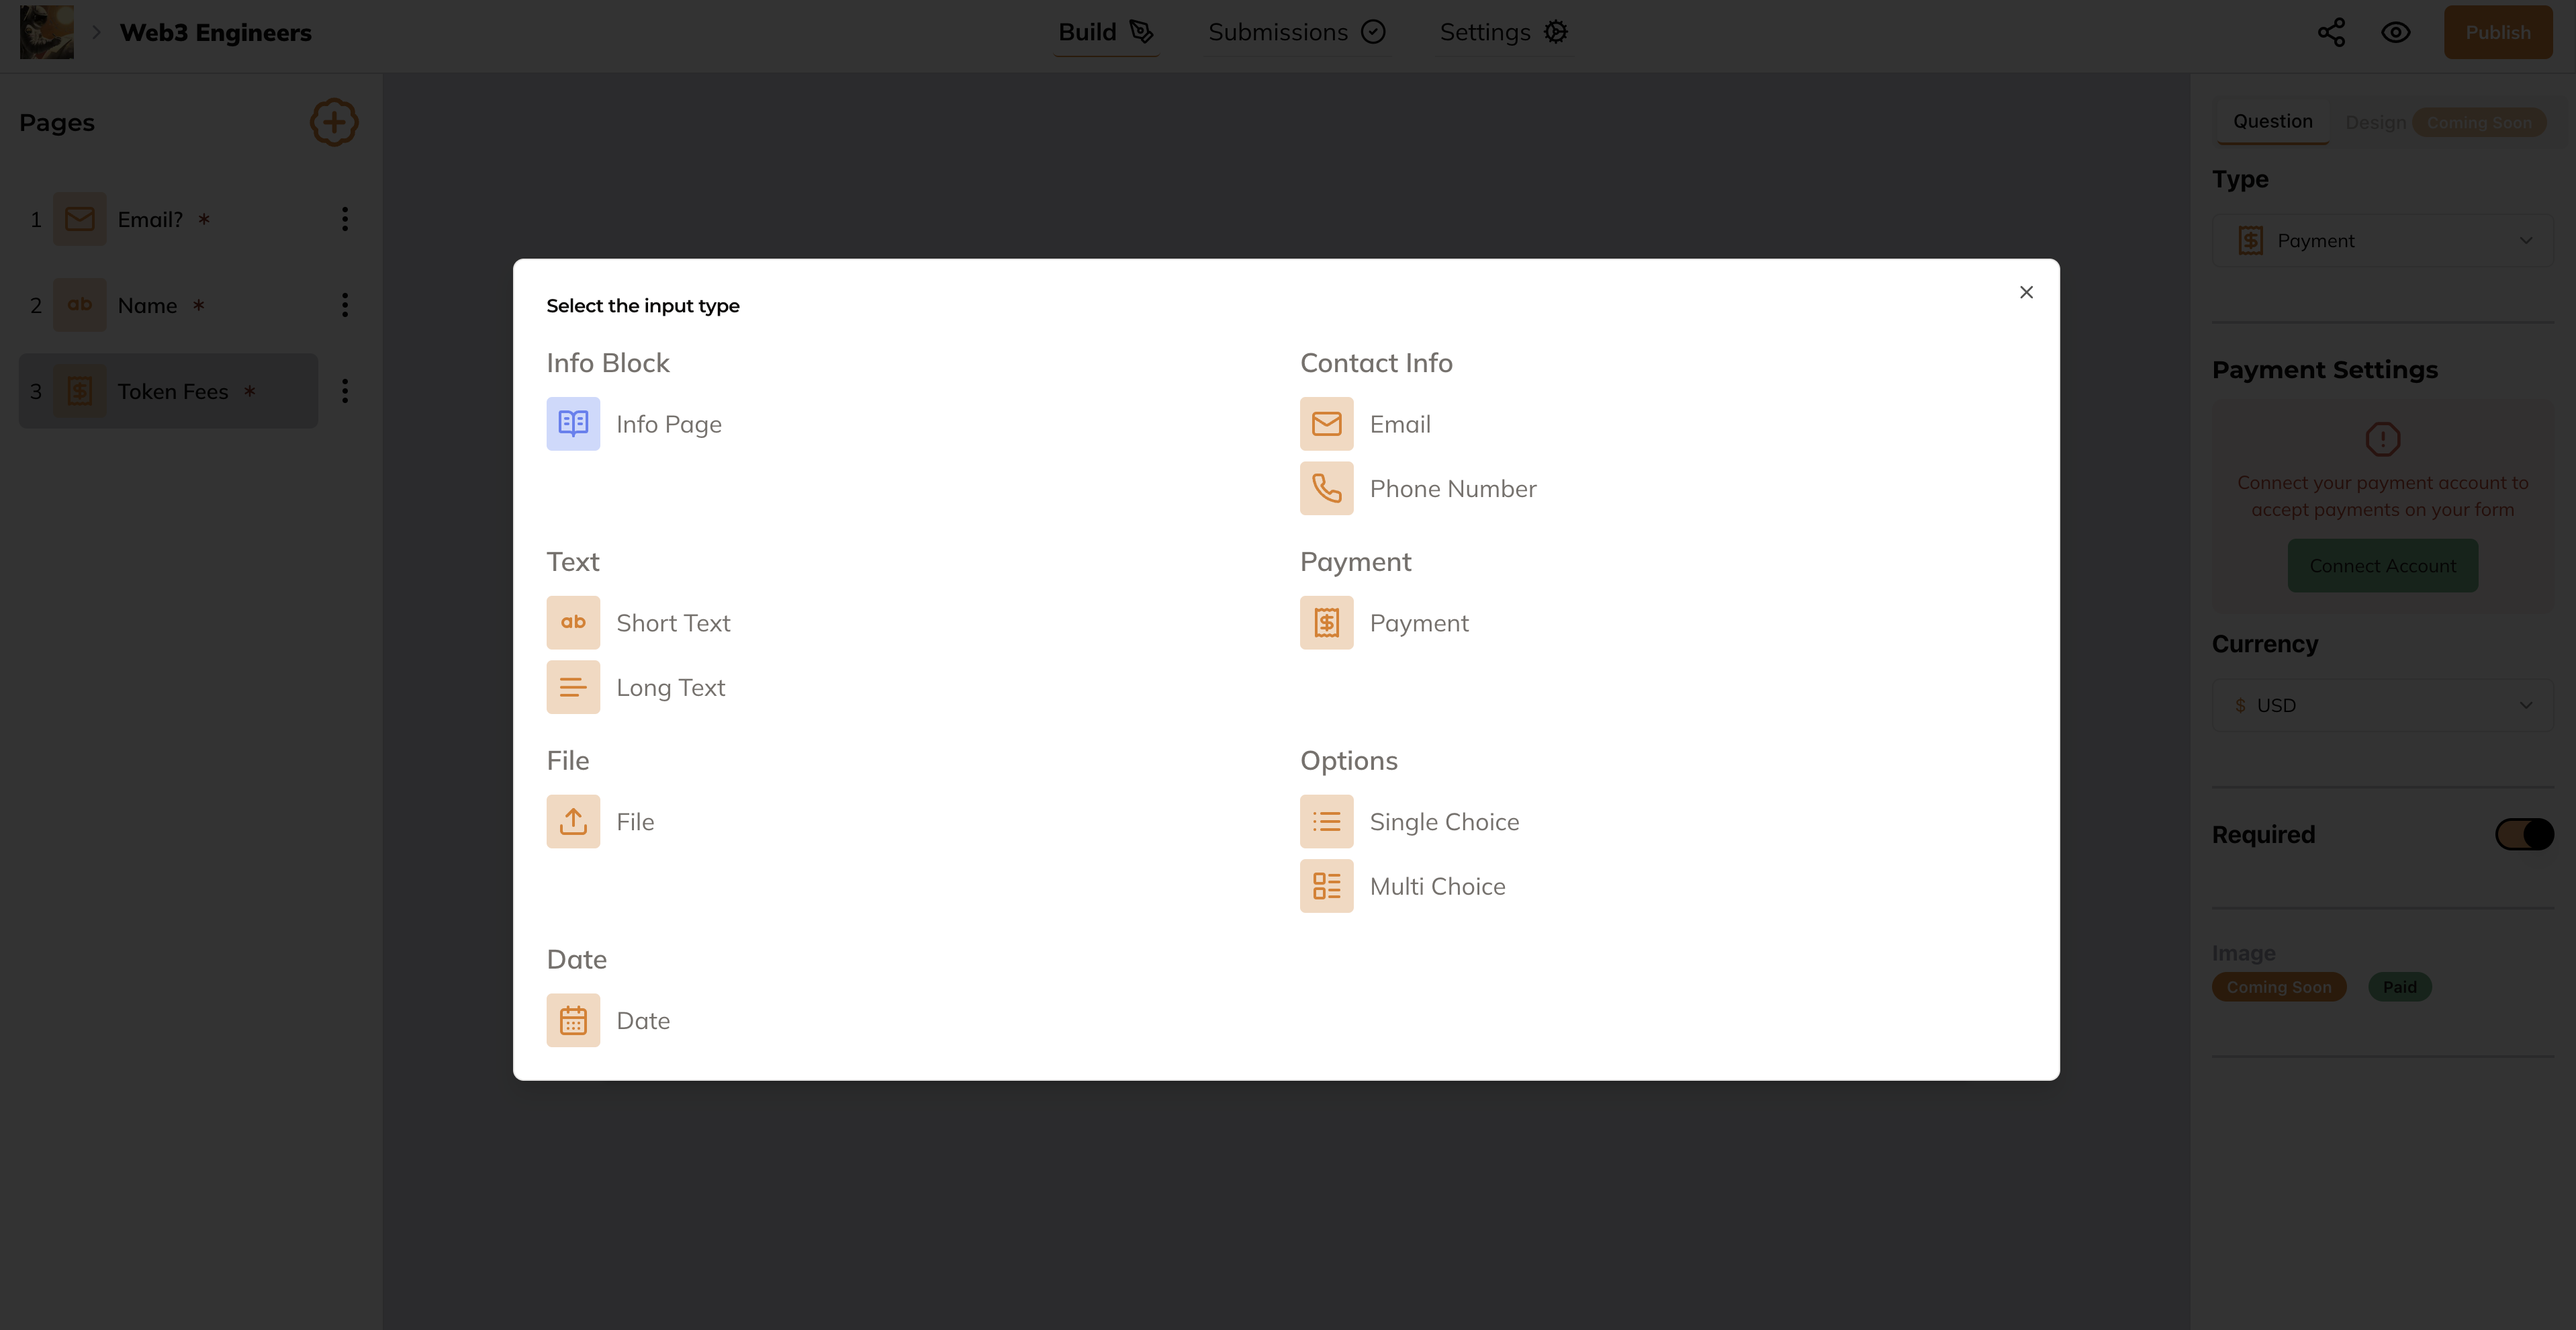Toggle the Required switch
This screenshot has width=2576, height=1330.
tap(2524, 834)
